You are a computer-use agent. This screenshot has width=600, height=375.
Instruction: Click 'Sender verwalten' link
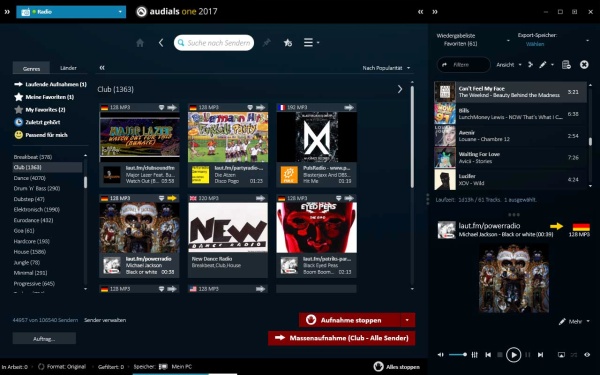[x=105, y=320]
